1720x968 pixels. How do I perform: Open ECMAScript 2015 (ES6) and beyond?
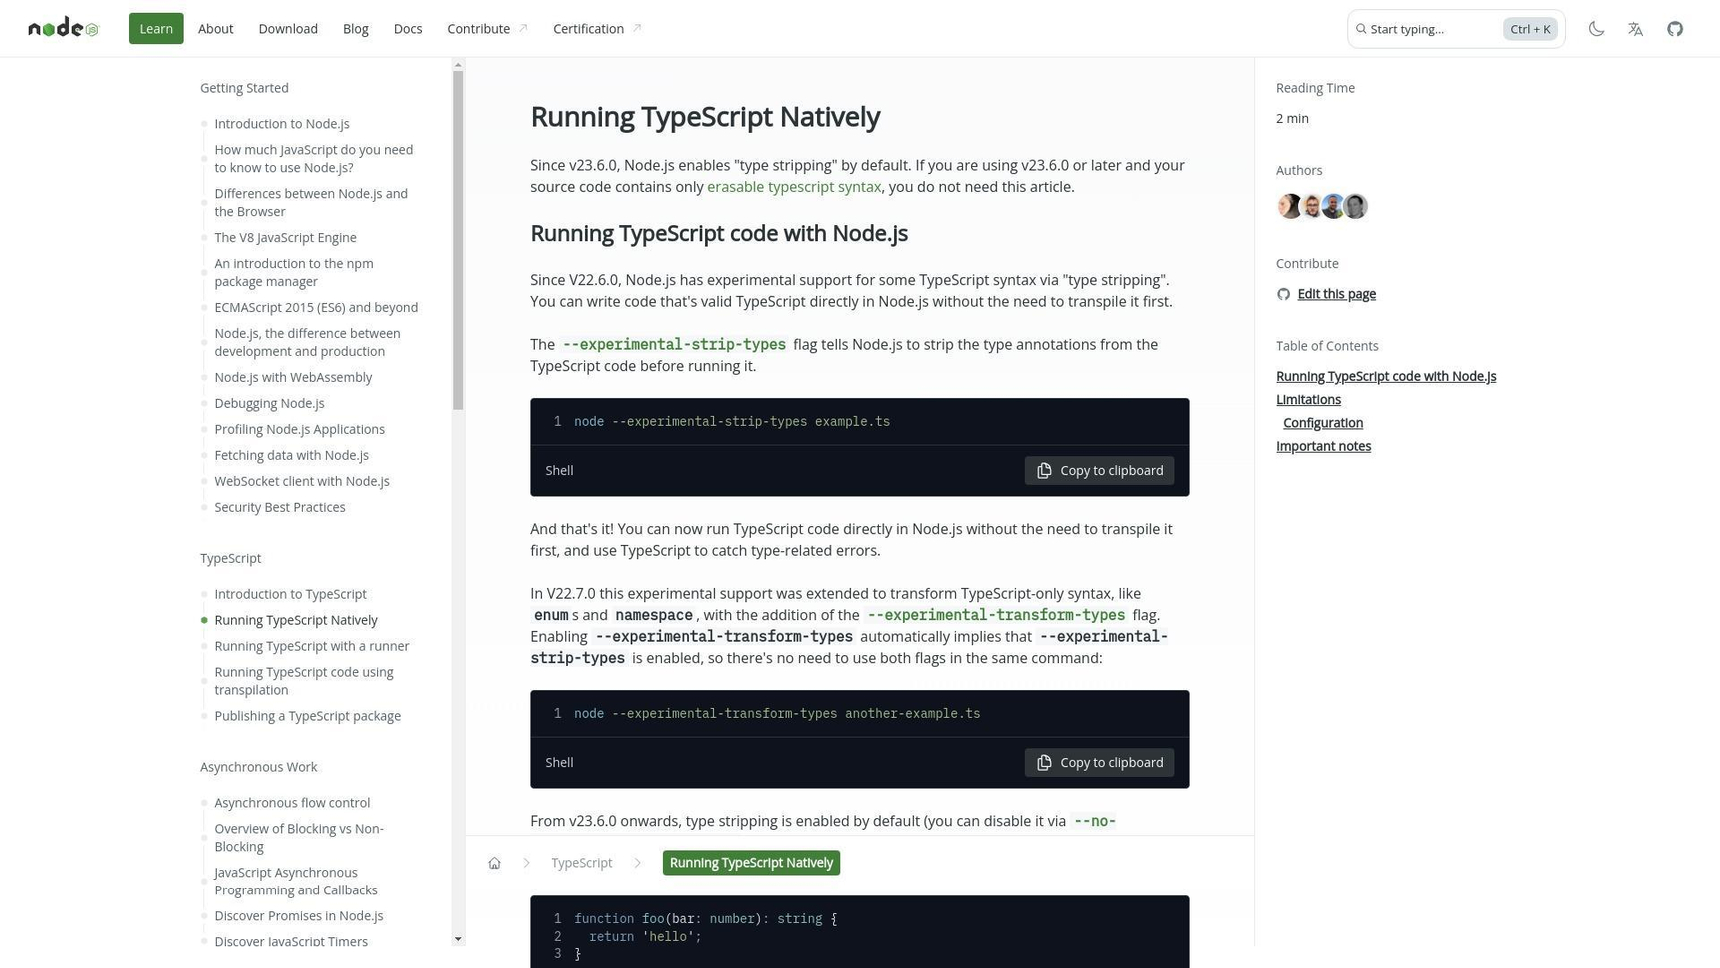[316, 308]
